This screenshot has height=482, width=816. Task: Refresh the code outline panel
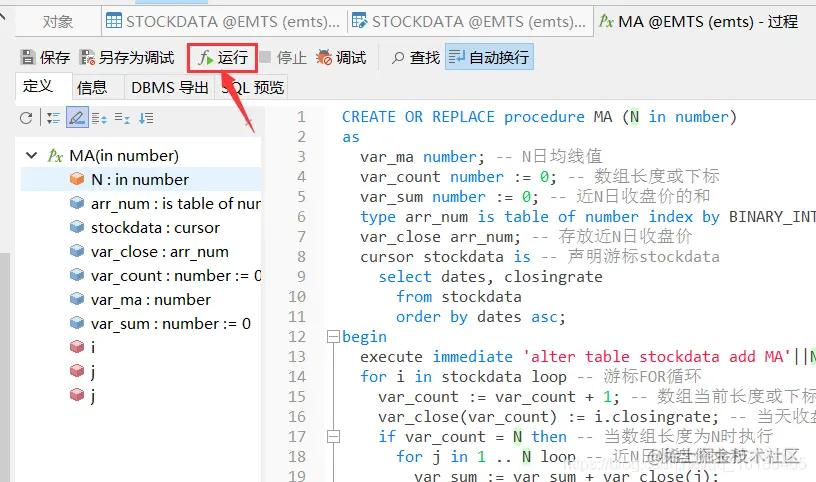click(26, 118)
